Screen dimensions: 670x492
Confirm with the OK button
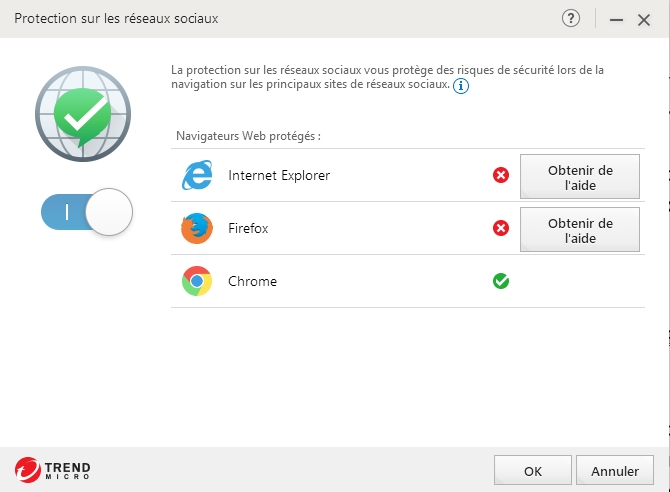533,470
